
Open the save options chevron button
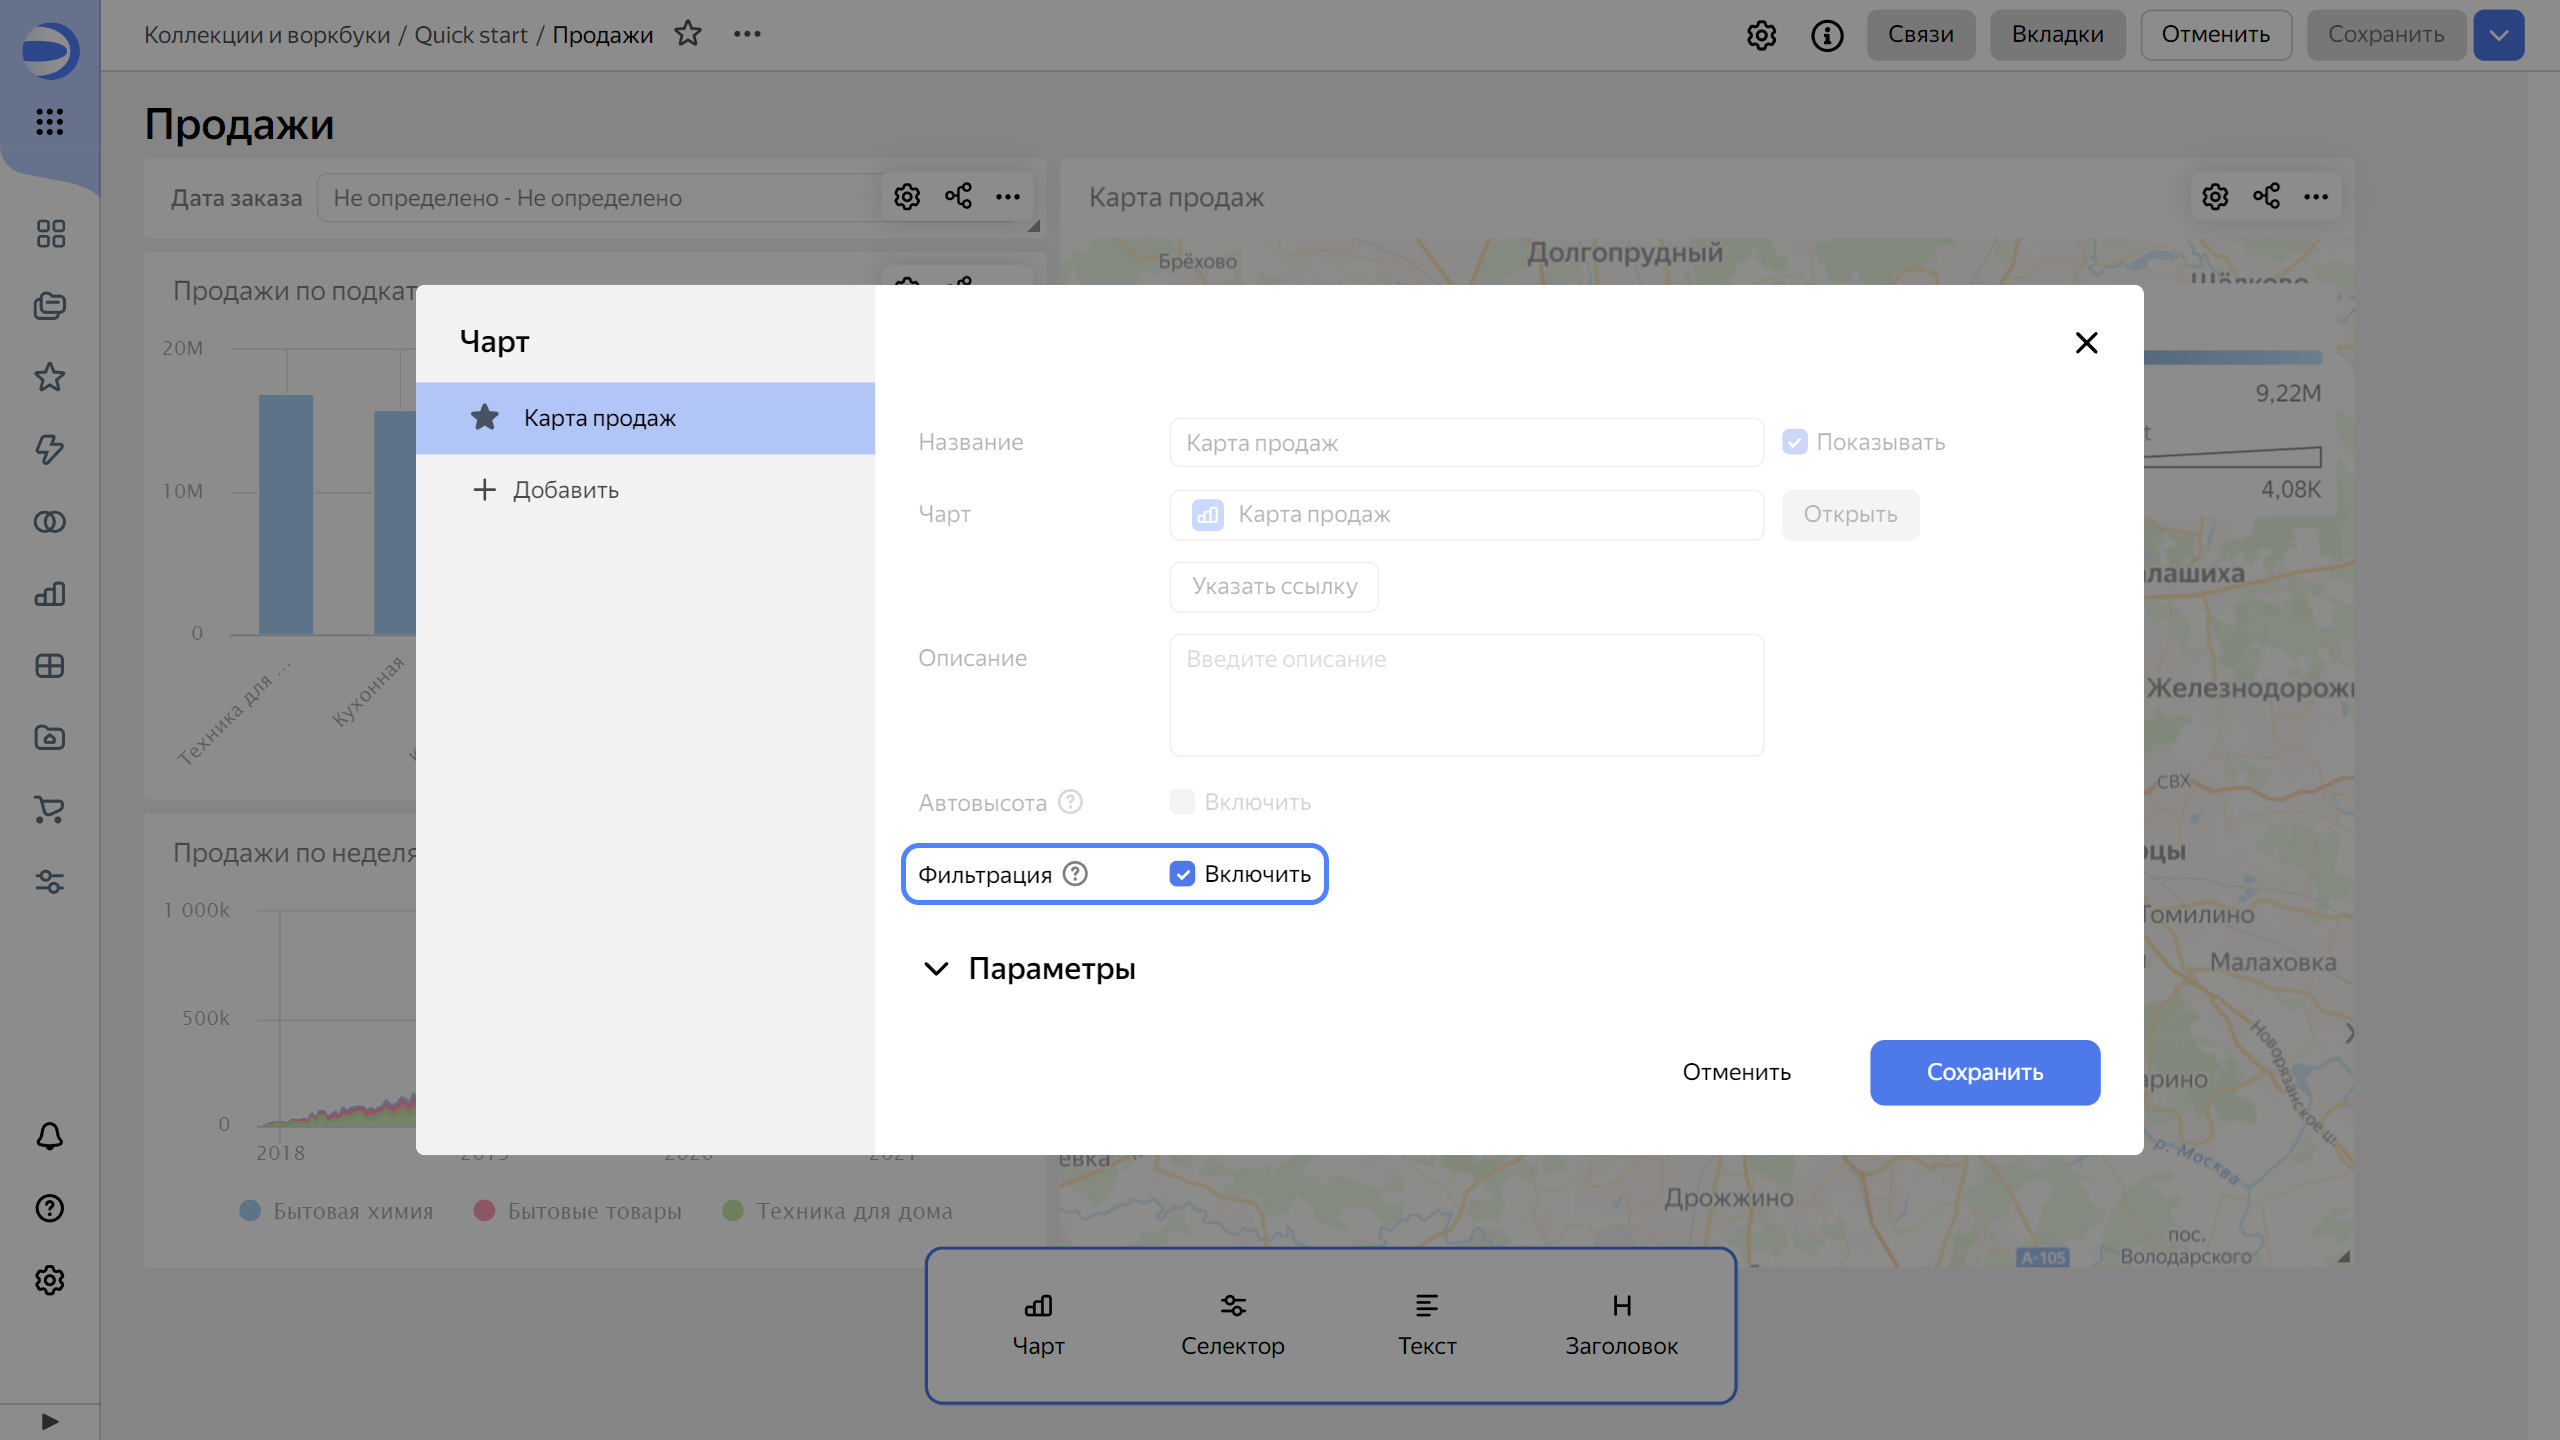[2499, 34]
